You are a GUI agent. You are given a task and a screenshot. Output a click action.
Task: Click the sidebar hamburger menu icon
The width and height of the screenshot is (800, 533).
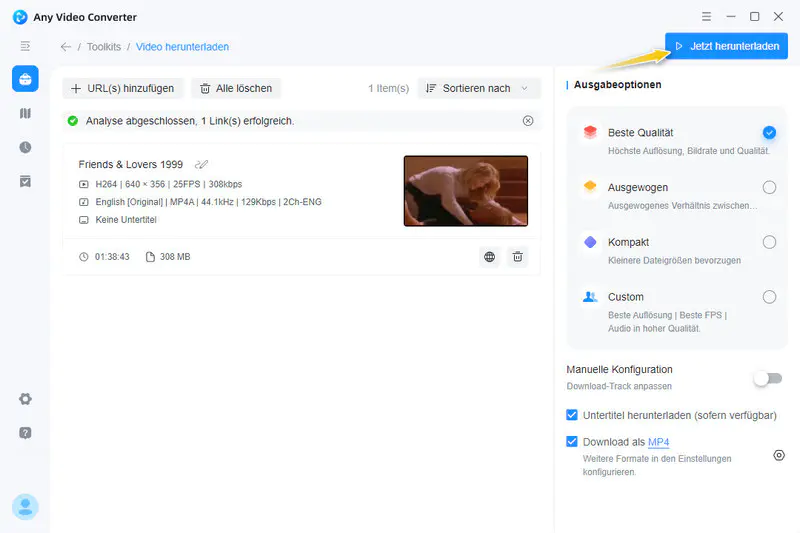(x=25, y=46)
